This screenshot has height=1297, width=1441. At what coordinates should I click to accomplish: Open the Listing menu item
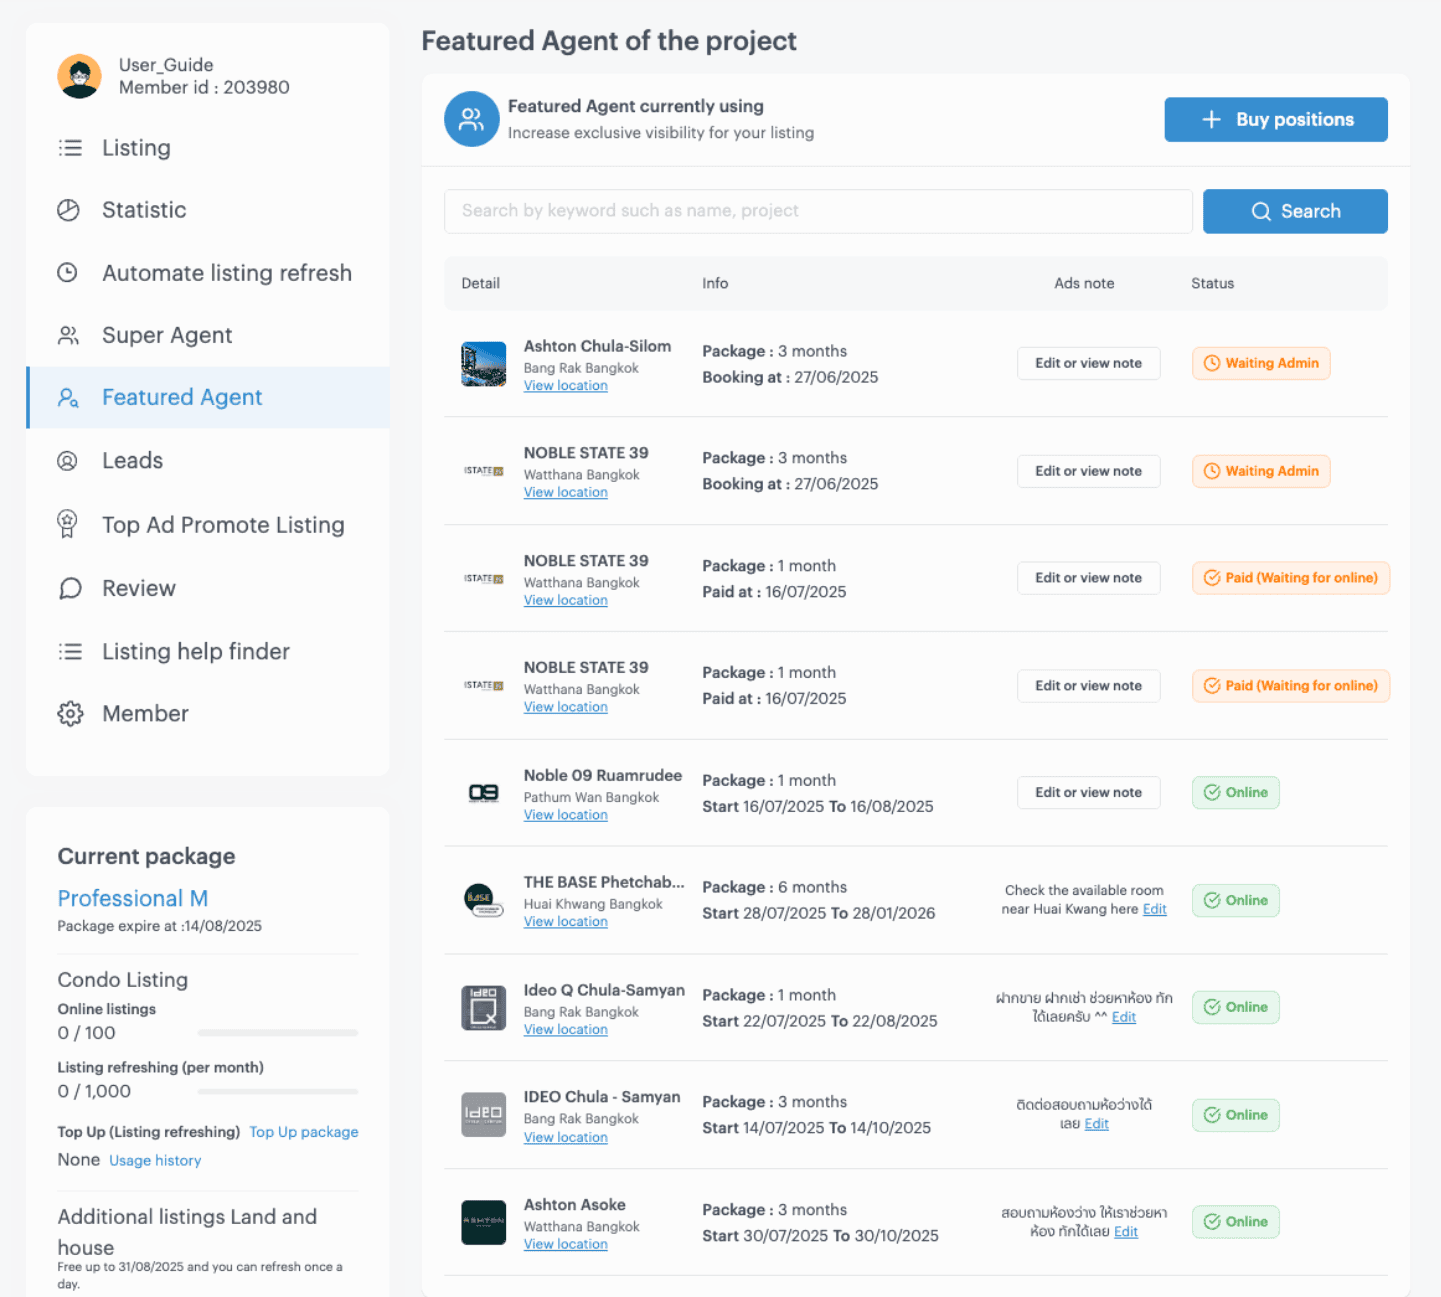pyautogui.click(x=136, y=148)
